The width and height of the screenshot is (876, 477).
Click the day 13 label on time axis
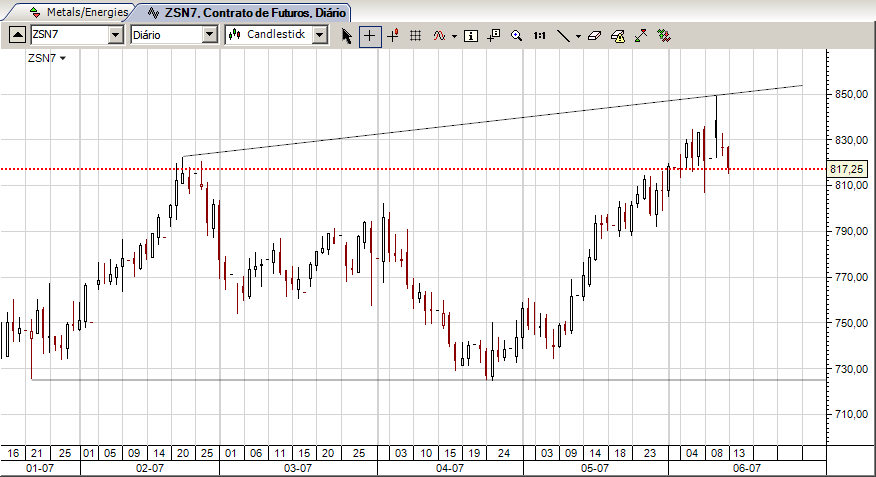coord(739,453)
